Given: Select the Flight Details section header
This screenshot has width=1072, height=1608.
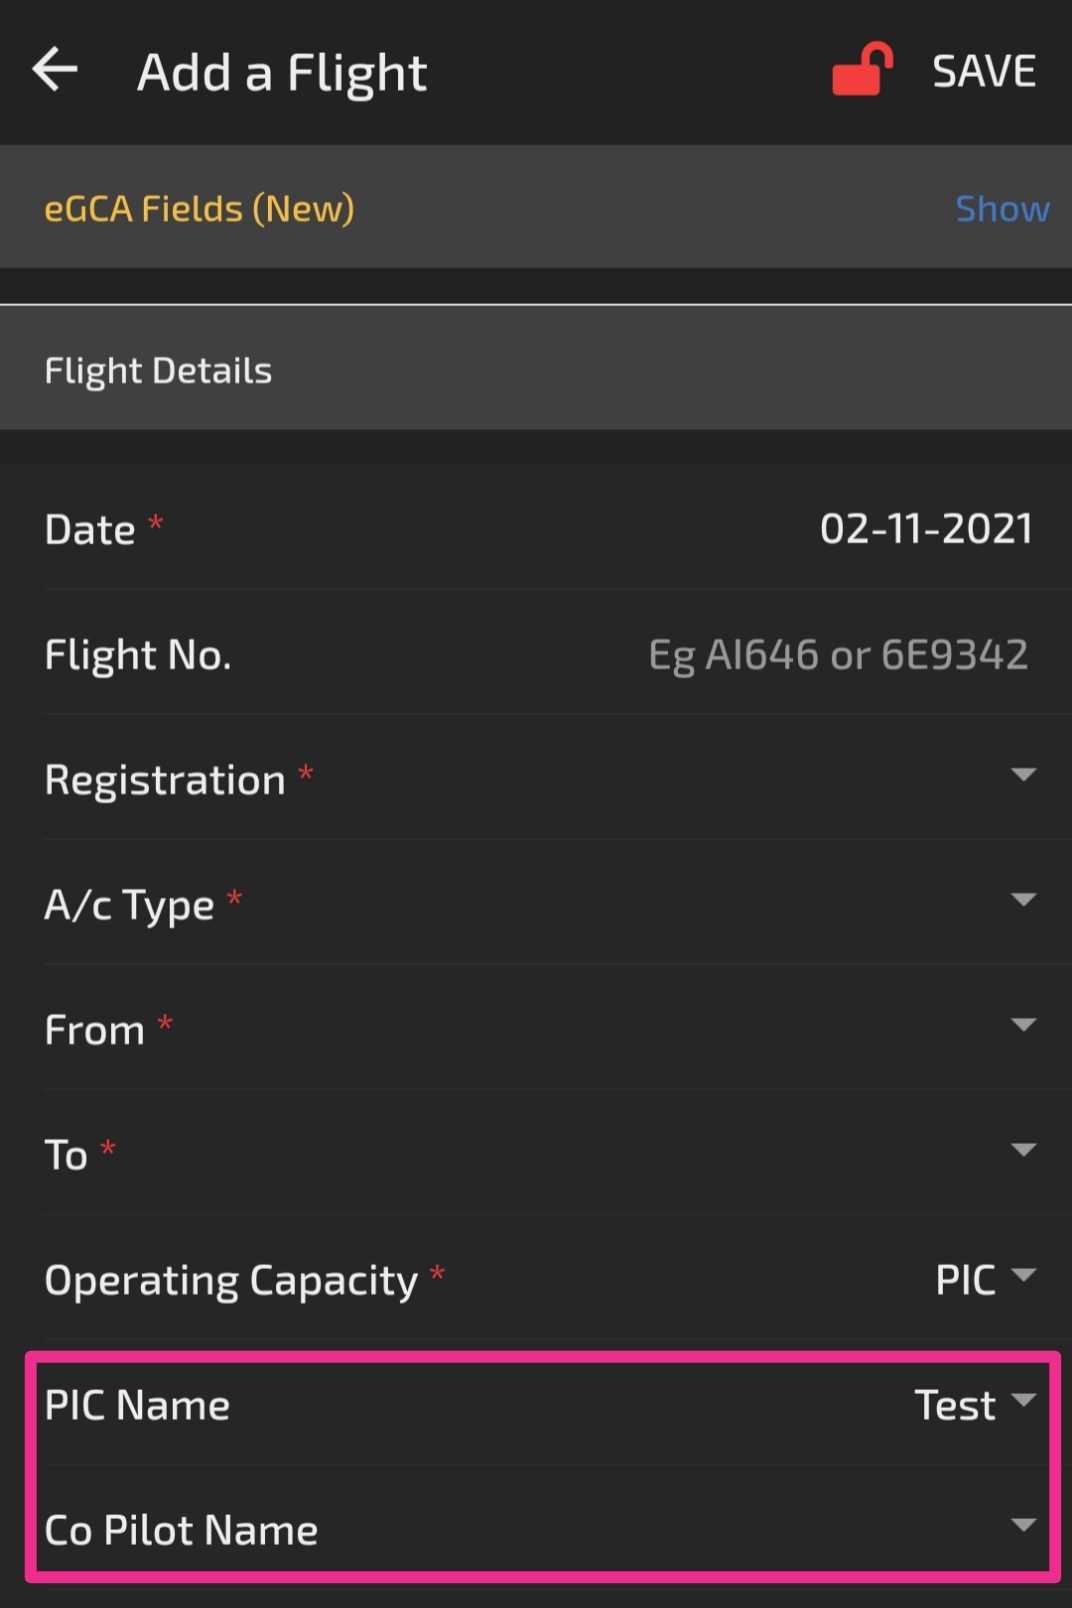Looking at the screenshot, I should click(536, 368).
